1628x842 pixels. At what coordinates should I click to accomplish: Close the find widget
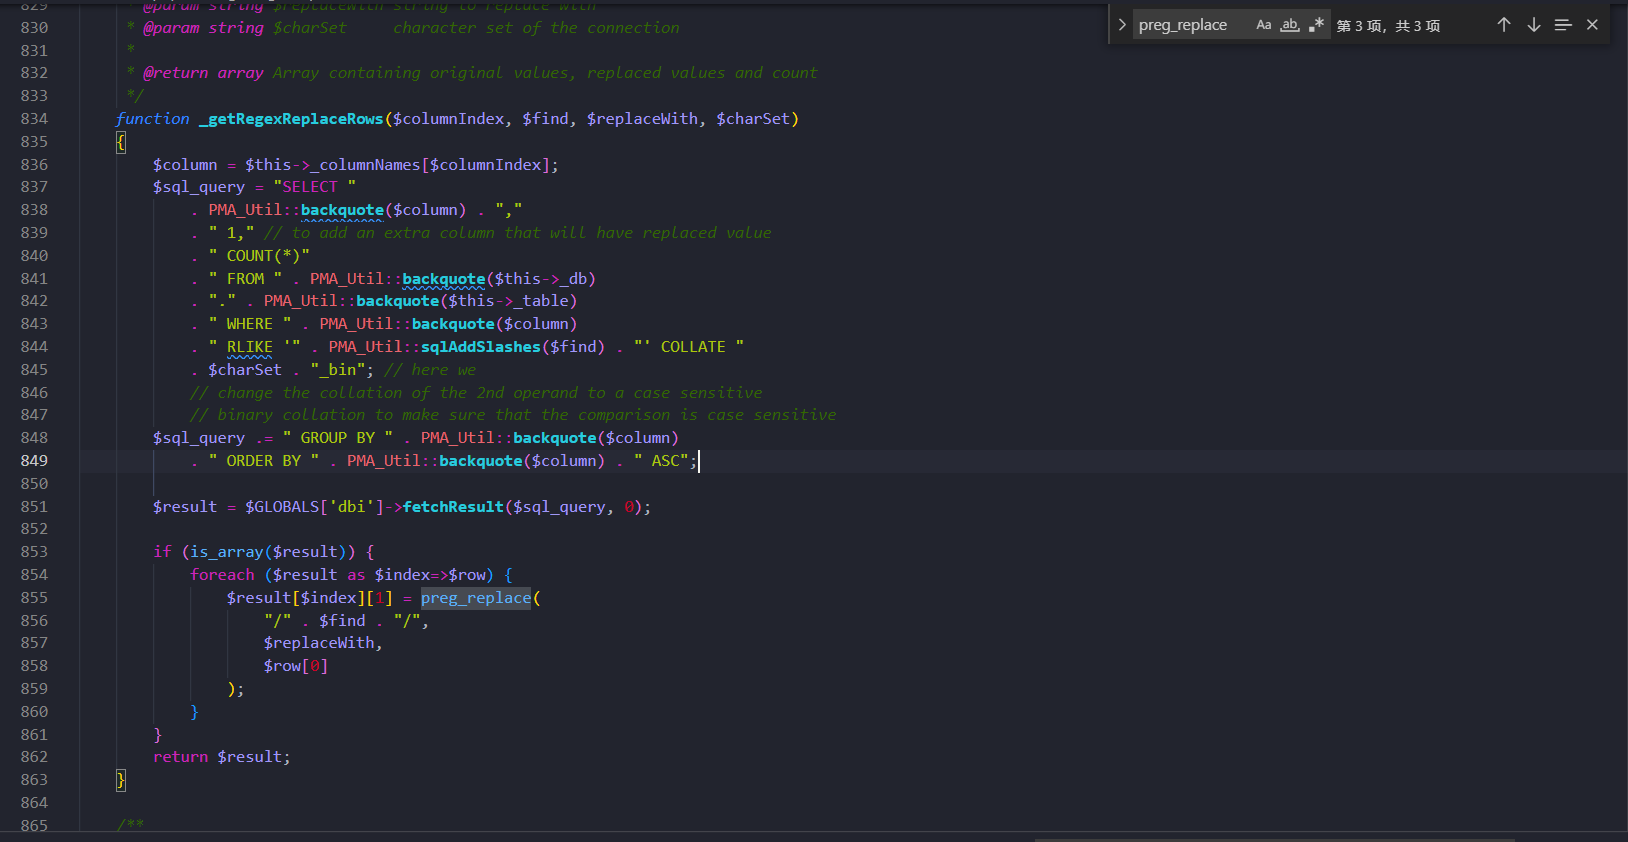point(1593,25)
